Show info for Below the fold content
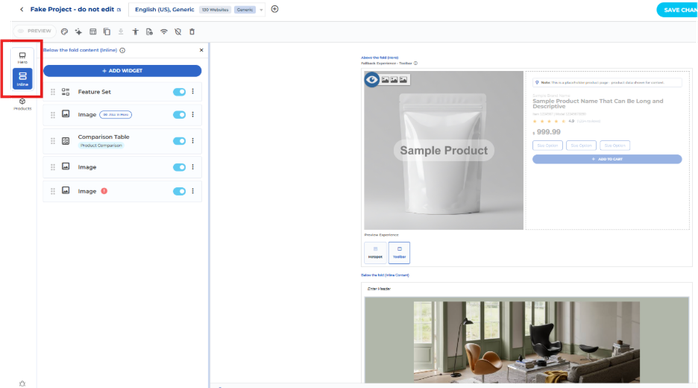 click(122, 50)
